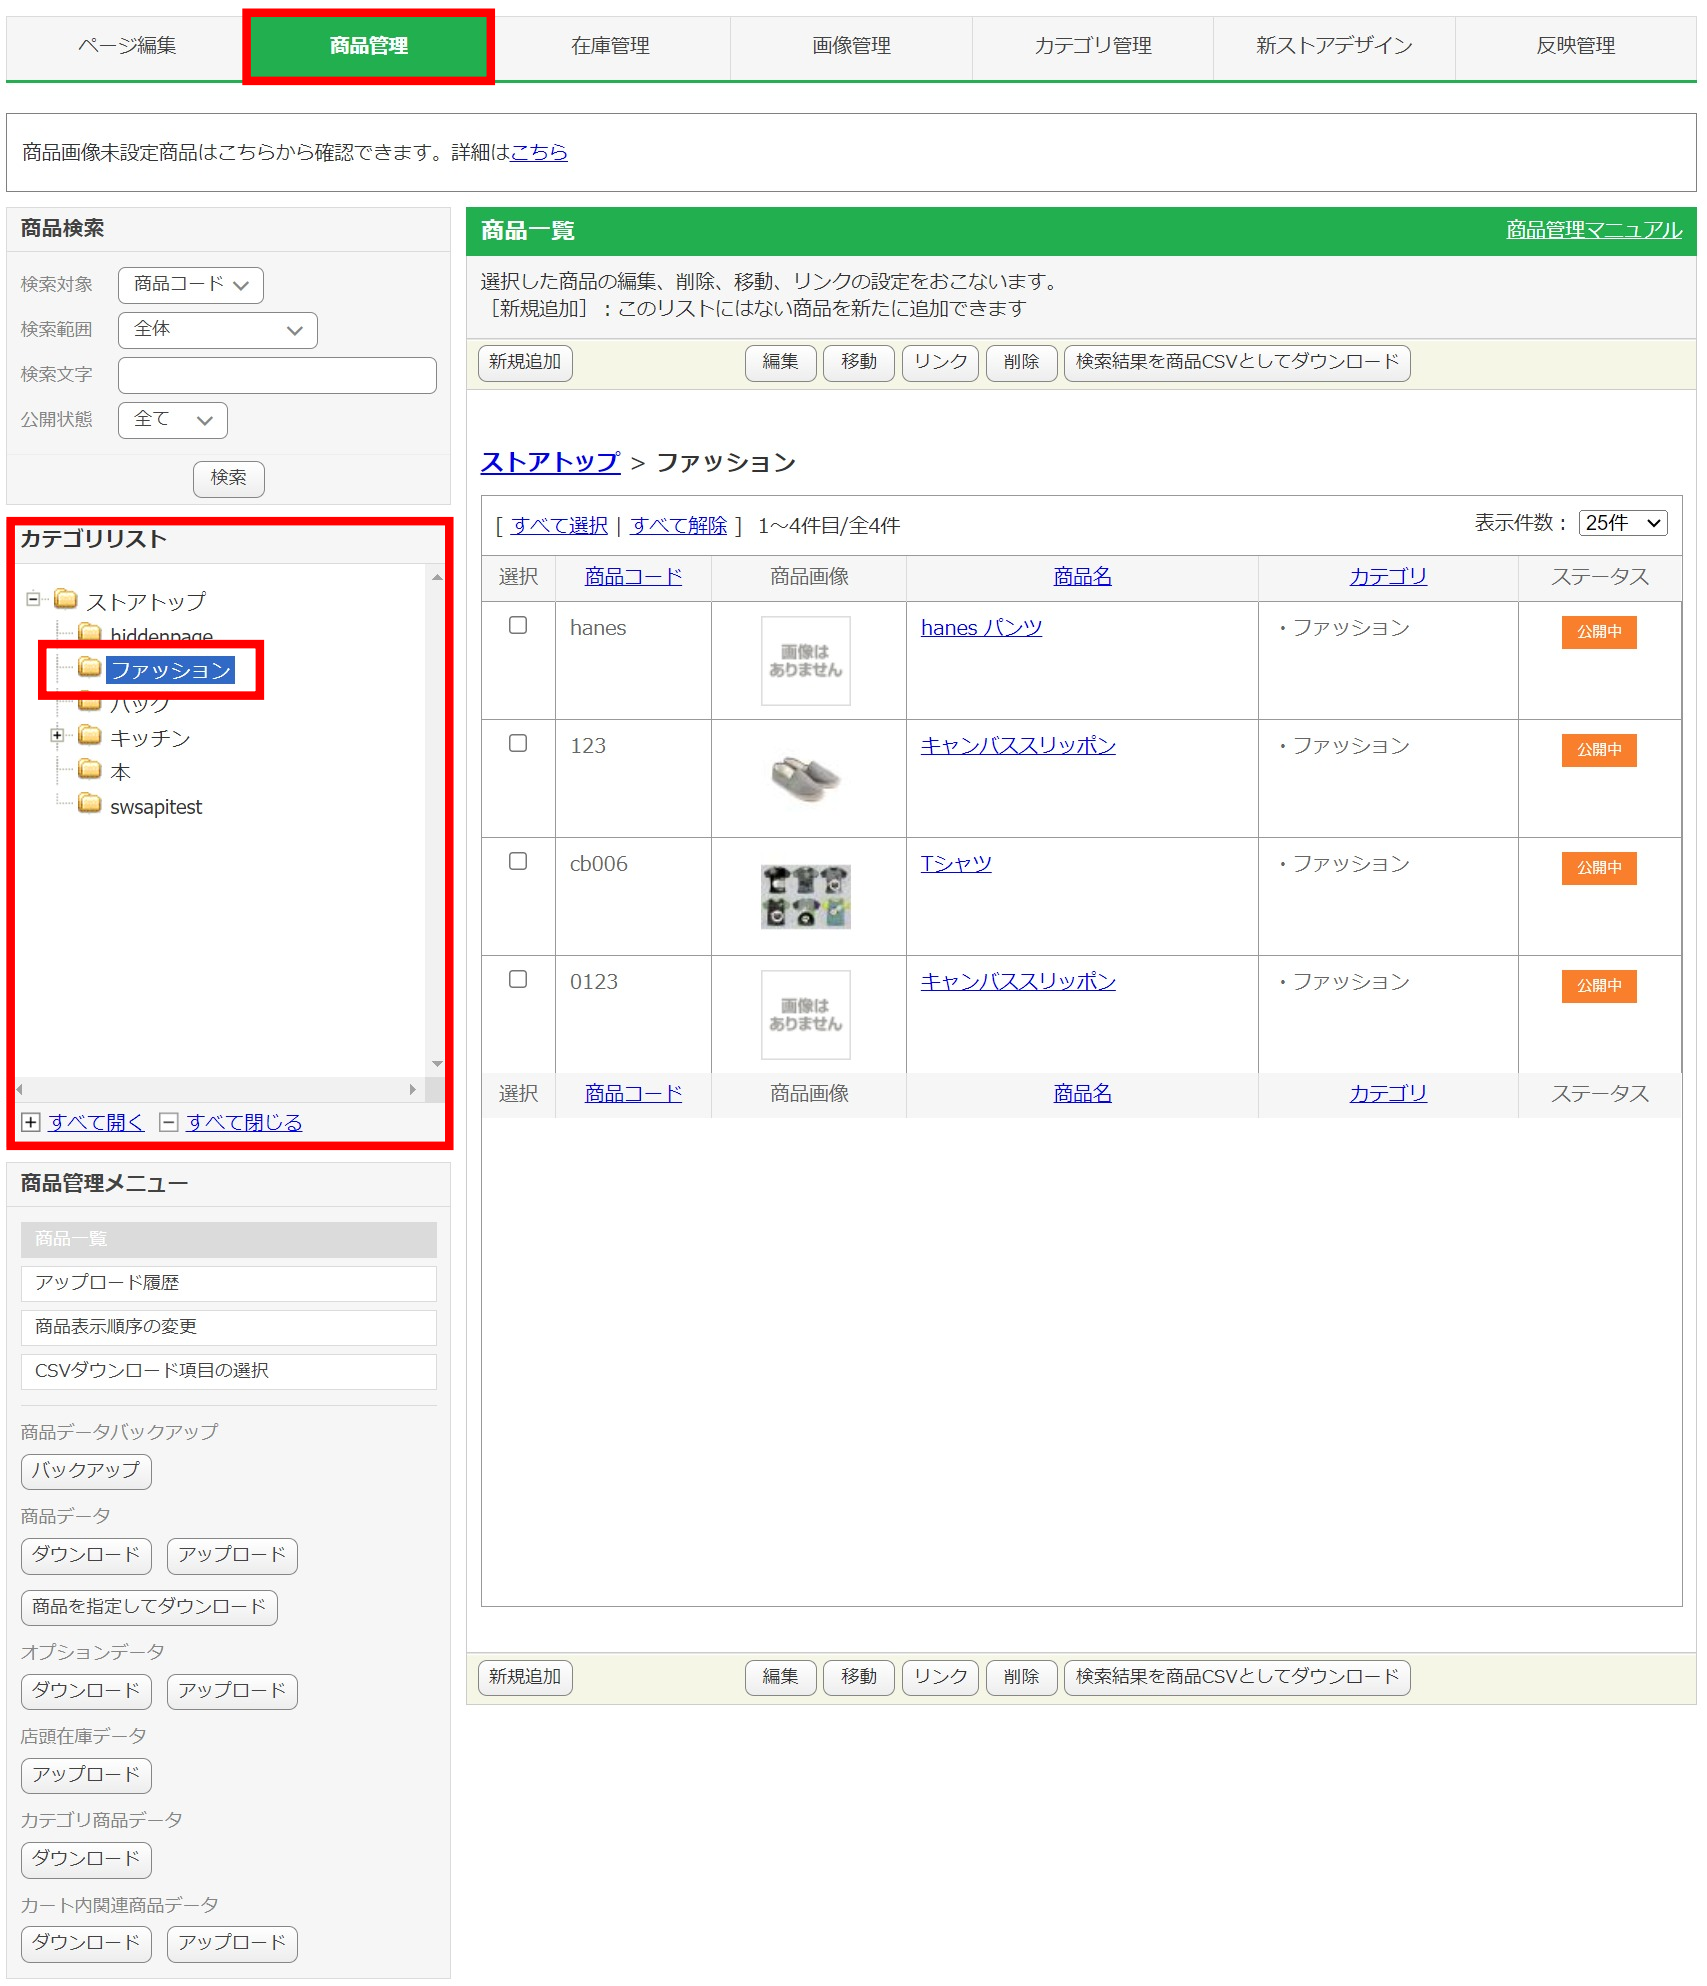Open CSVダウンロード項目の選択 menu item
The image size is (1707, 1986).
click(x=229, y=1372)
